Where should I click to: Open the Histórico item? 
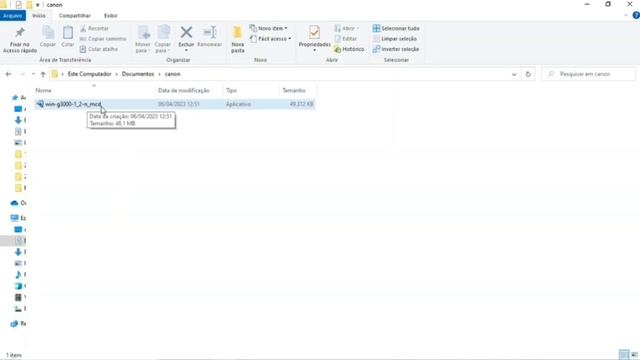[x=349, y=49]
